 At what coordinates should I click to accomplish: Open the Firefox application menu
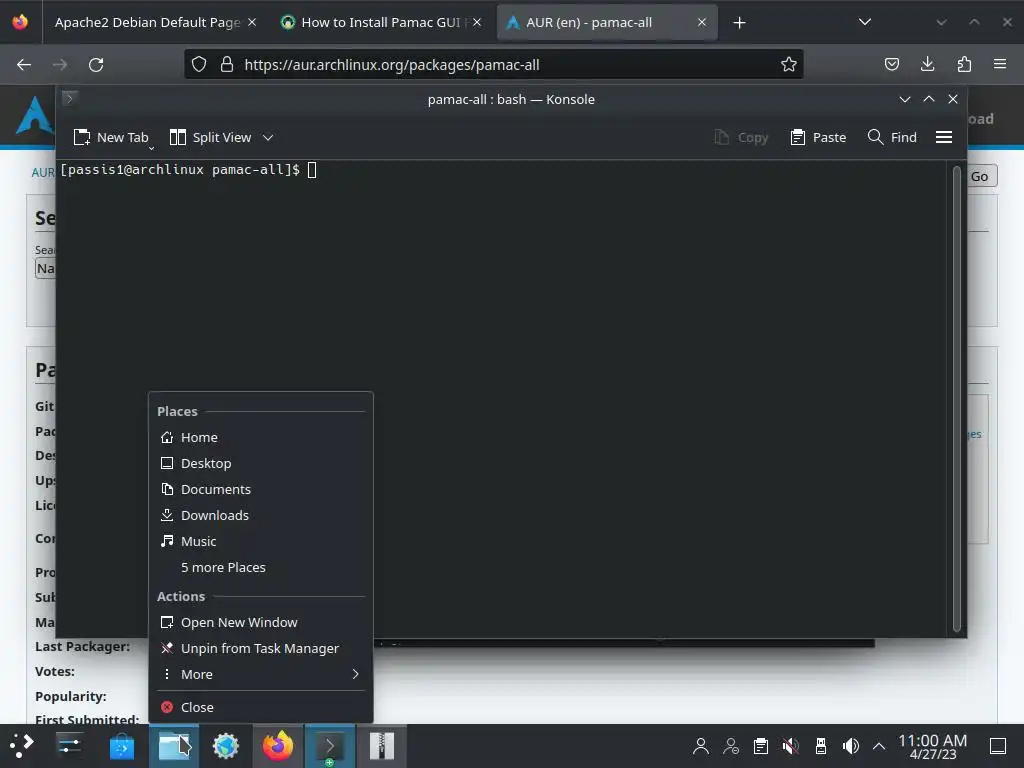click(1000, 64)
